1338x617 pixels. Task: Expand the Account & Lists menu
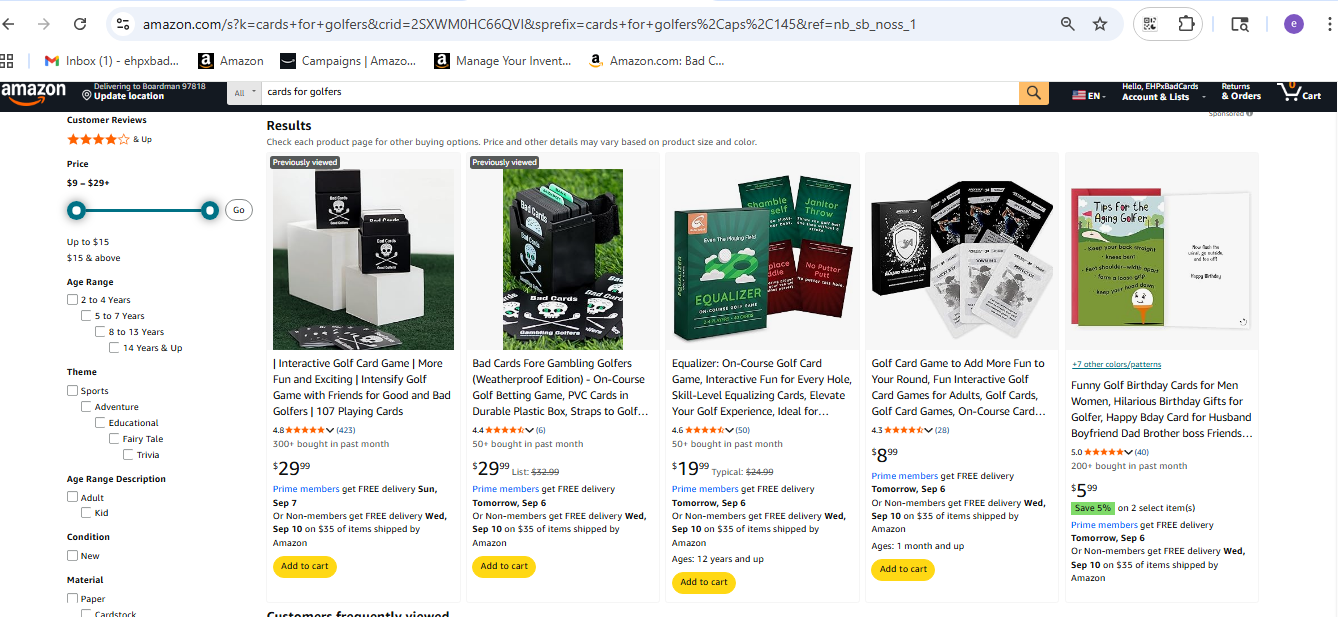pos(1155,92)
